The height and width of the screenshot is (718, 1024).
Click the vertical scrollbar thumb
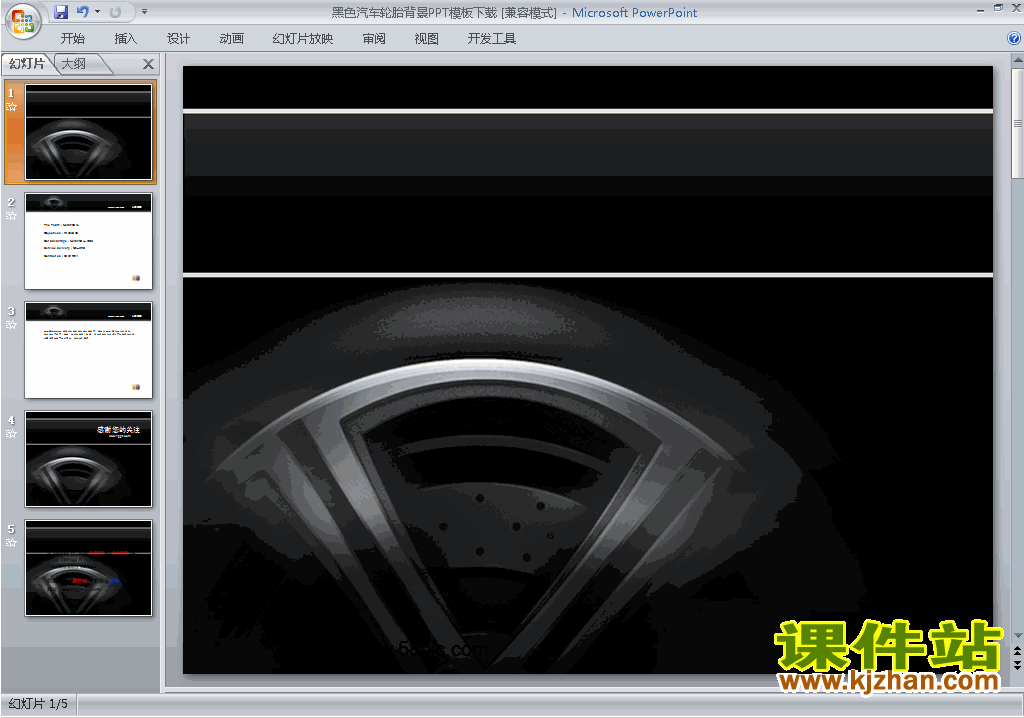pyautogui.click(x=1017, y=122)
